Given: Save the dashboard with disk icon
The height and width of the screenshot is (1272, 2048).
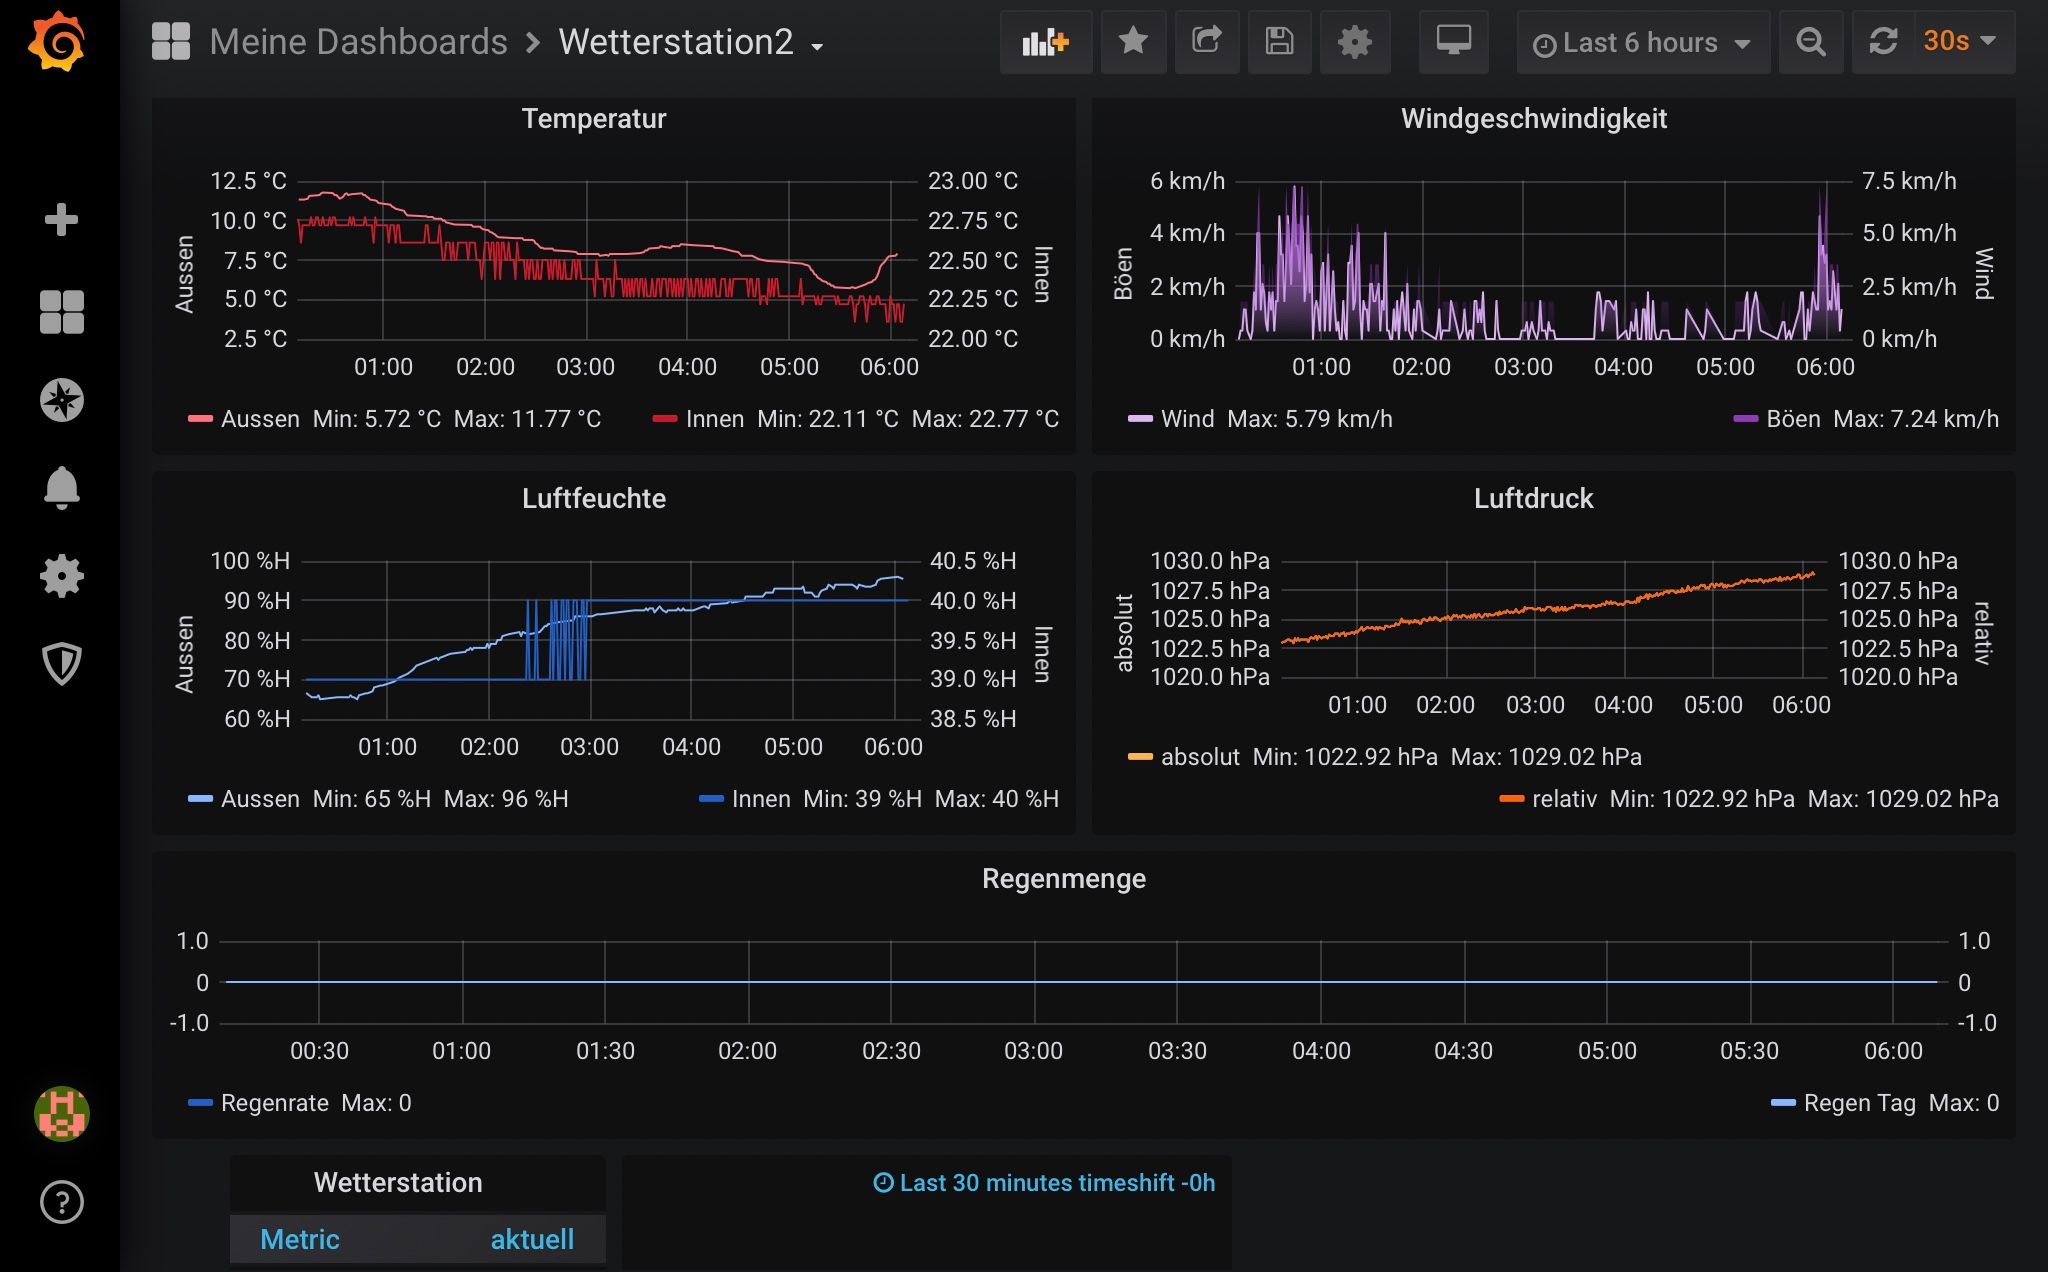Looking at the screenshot, I should pyautogui.click(x=1279, y=42).
